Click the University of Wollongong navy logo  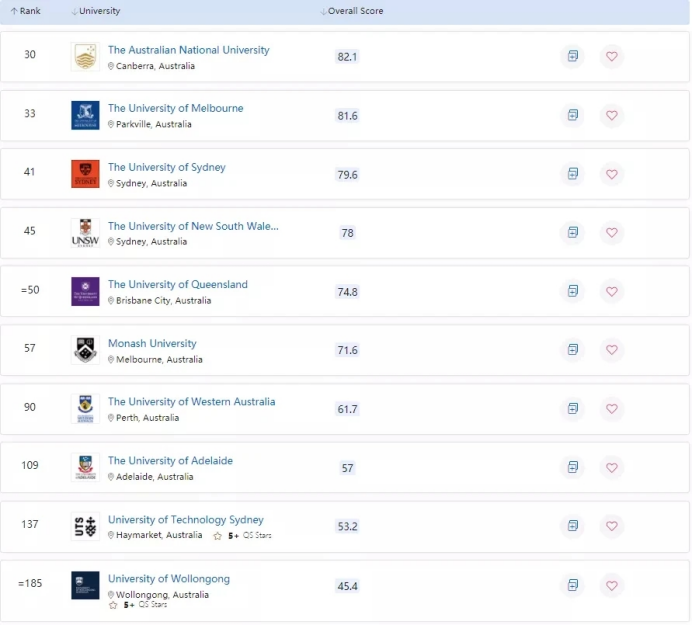pyautogui.click(x=85, y=585)
